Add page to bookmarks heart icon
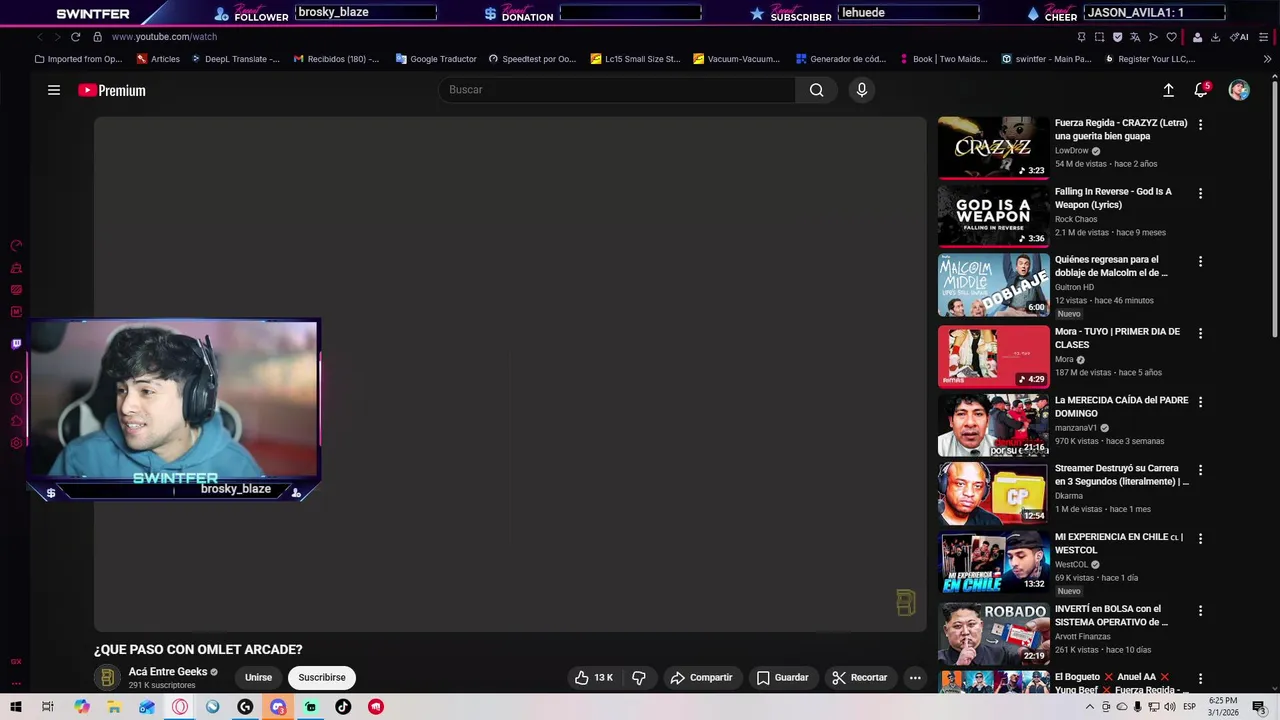The width and height of the screenshot is (1280, 720). 1171,37
